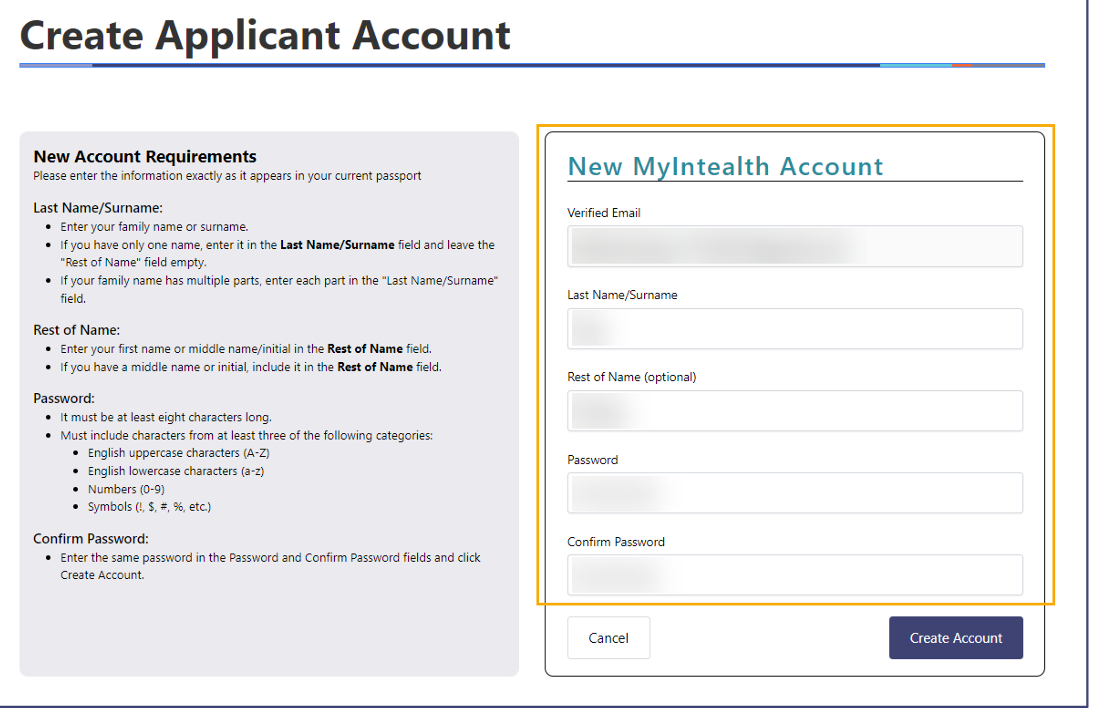Focus the Verified Email input field
The image size is (1094, 708).
tap(795, 246)
